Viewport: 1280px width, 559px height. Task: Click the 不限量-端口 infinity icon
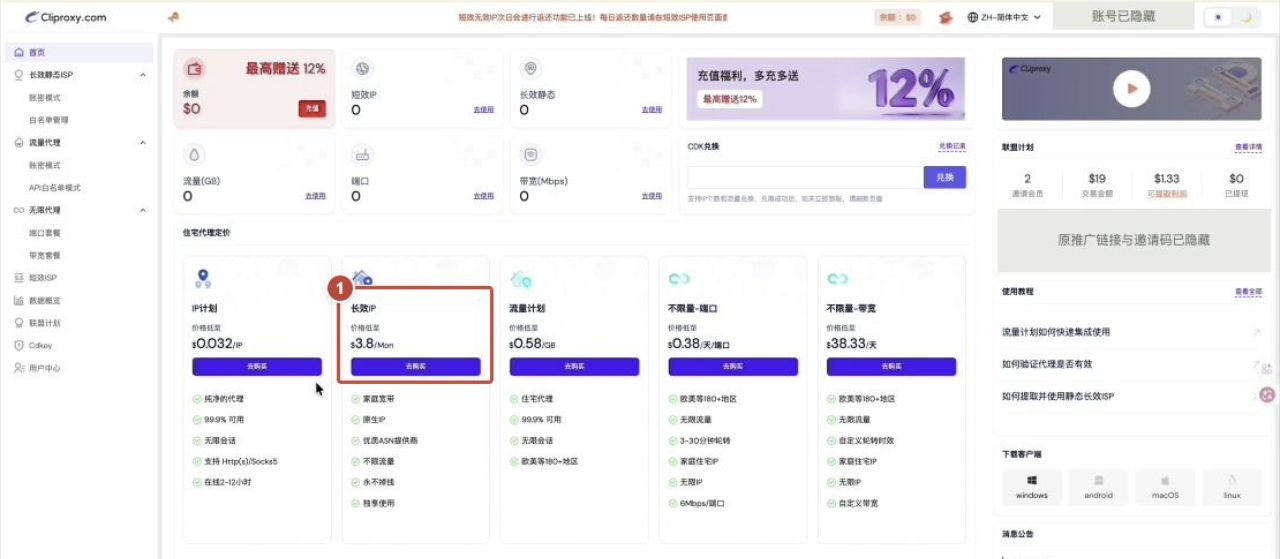[x=679, y=279]
